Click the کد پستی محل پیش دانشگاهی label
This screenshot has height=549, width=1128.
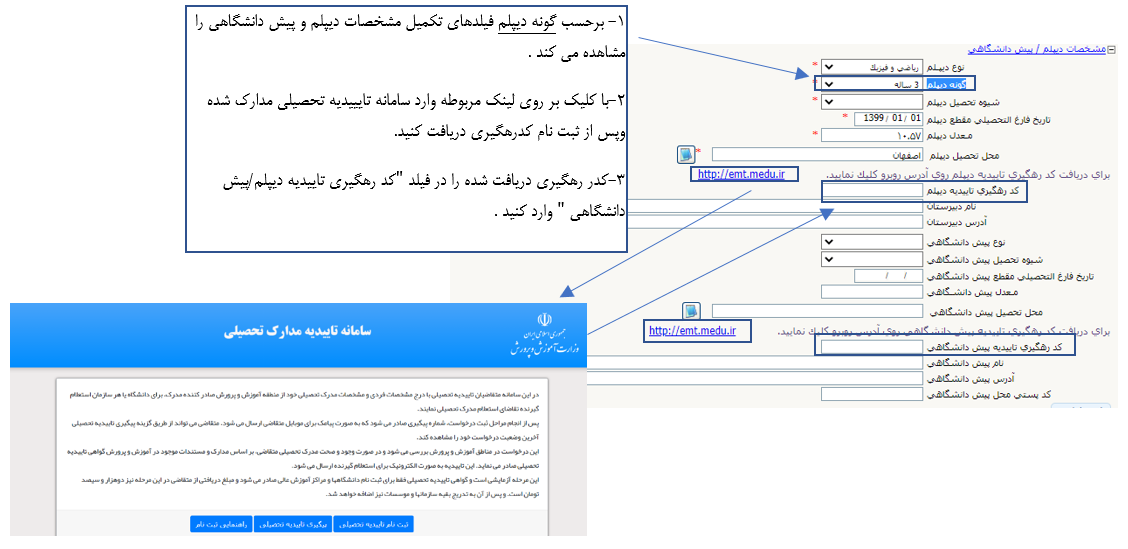[990, 395]
